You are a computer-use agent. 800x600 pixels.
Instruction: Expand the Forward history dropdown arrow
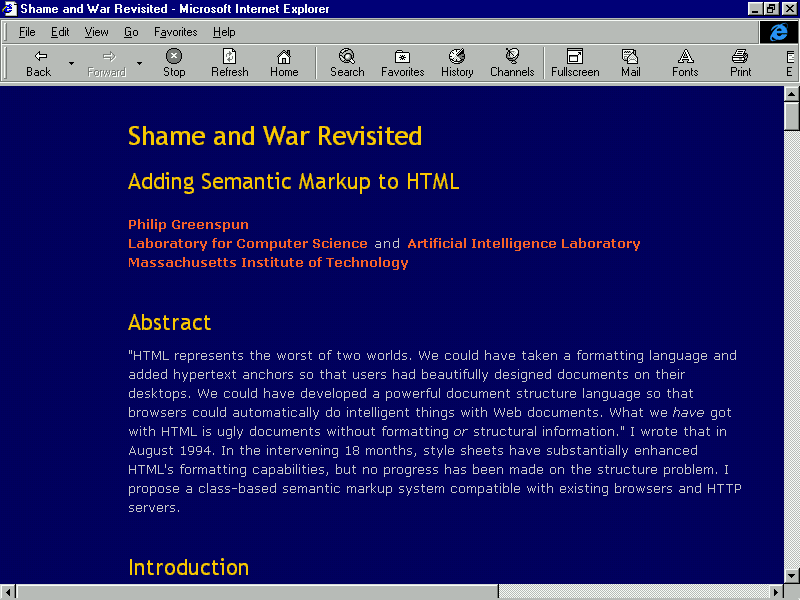(139, 63)
